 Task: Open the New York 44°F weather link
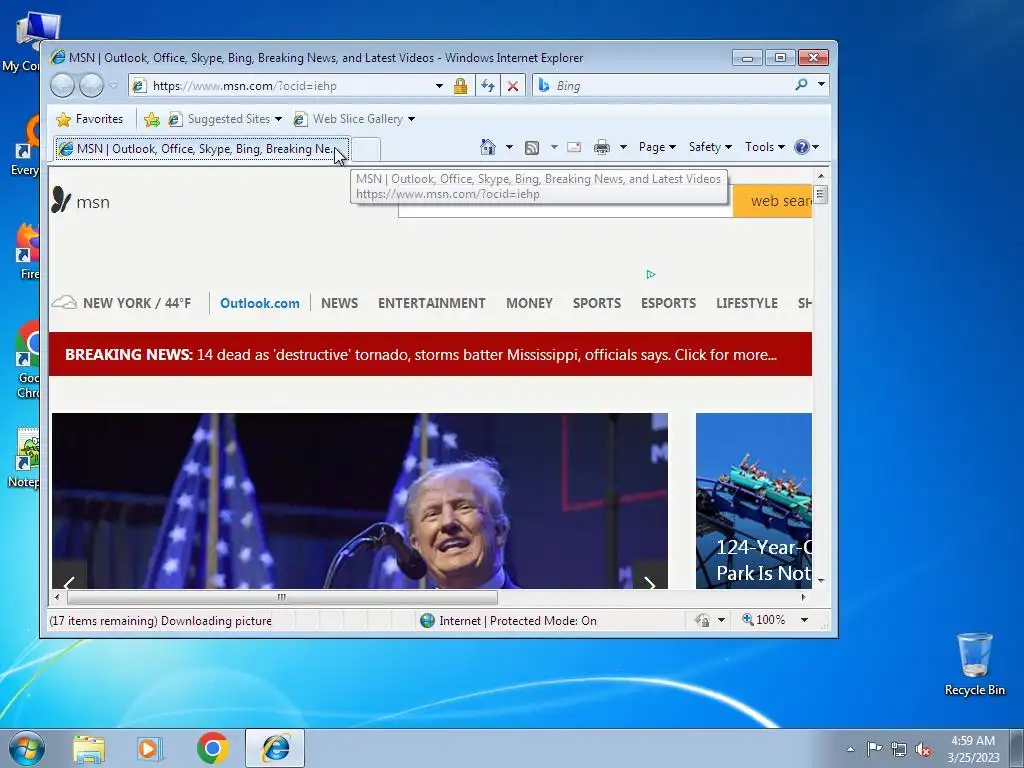click(122, 303)
